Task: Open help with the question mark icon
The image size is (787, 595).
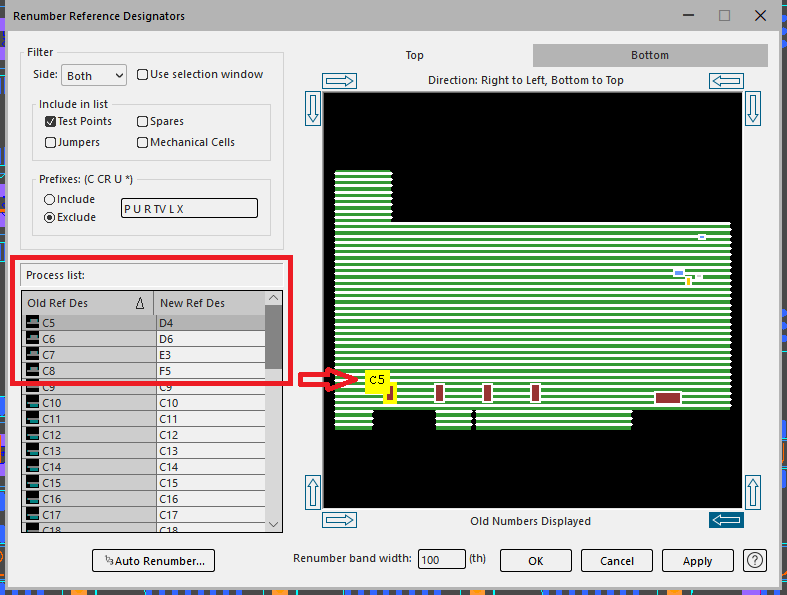Action: (x=755, y=560)
